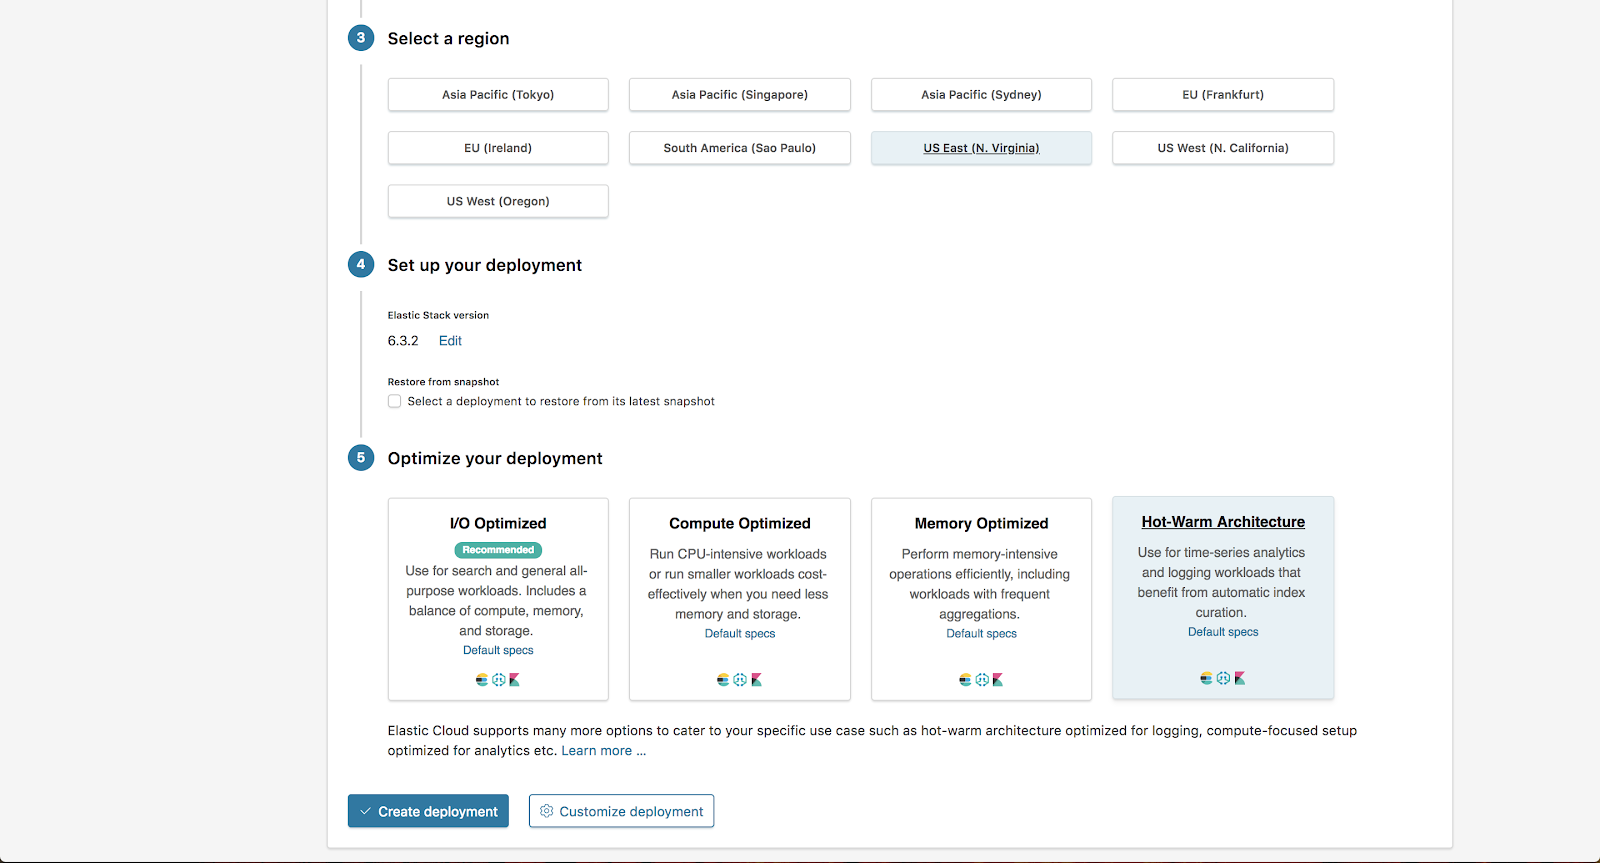Click the Set up your deployment heading

(485, 265)
